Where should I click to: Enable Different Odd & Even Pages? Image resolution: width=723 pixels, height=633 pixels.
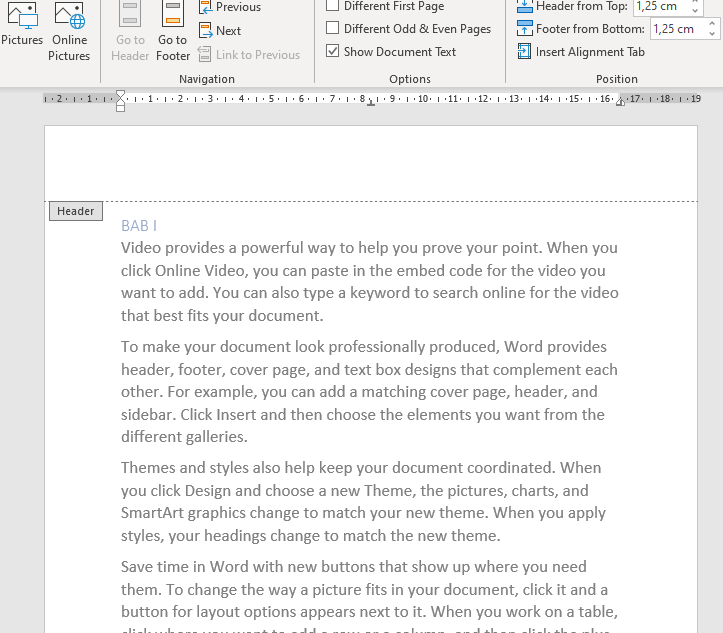333,29
